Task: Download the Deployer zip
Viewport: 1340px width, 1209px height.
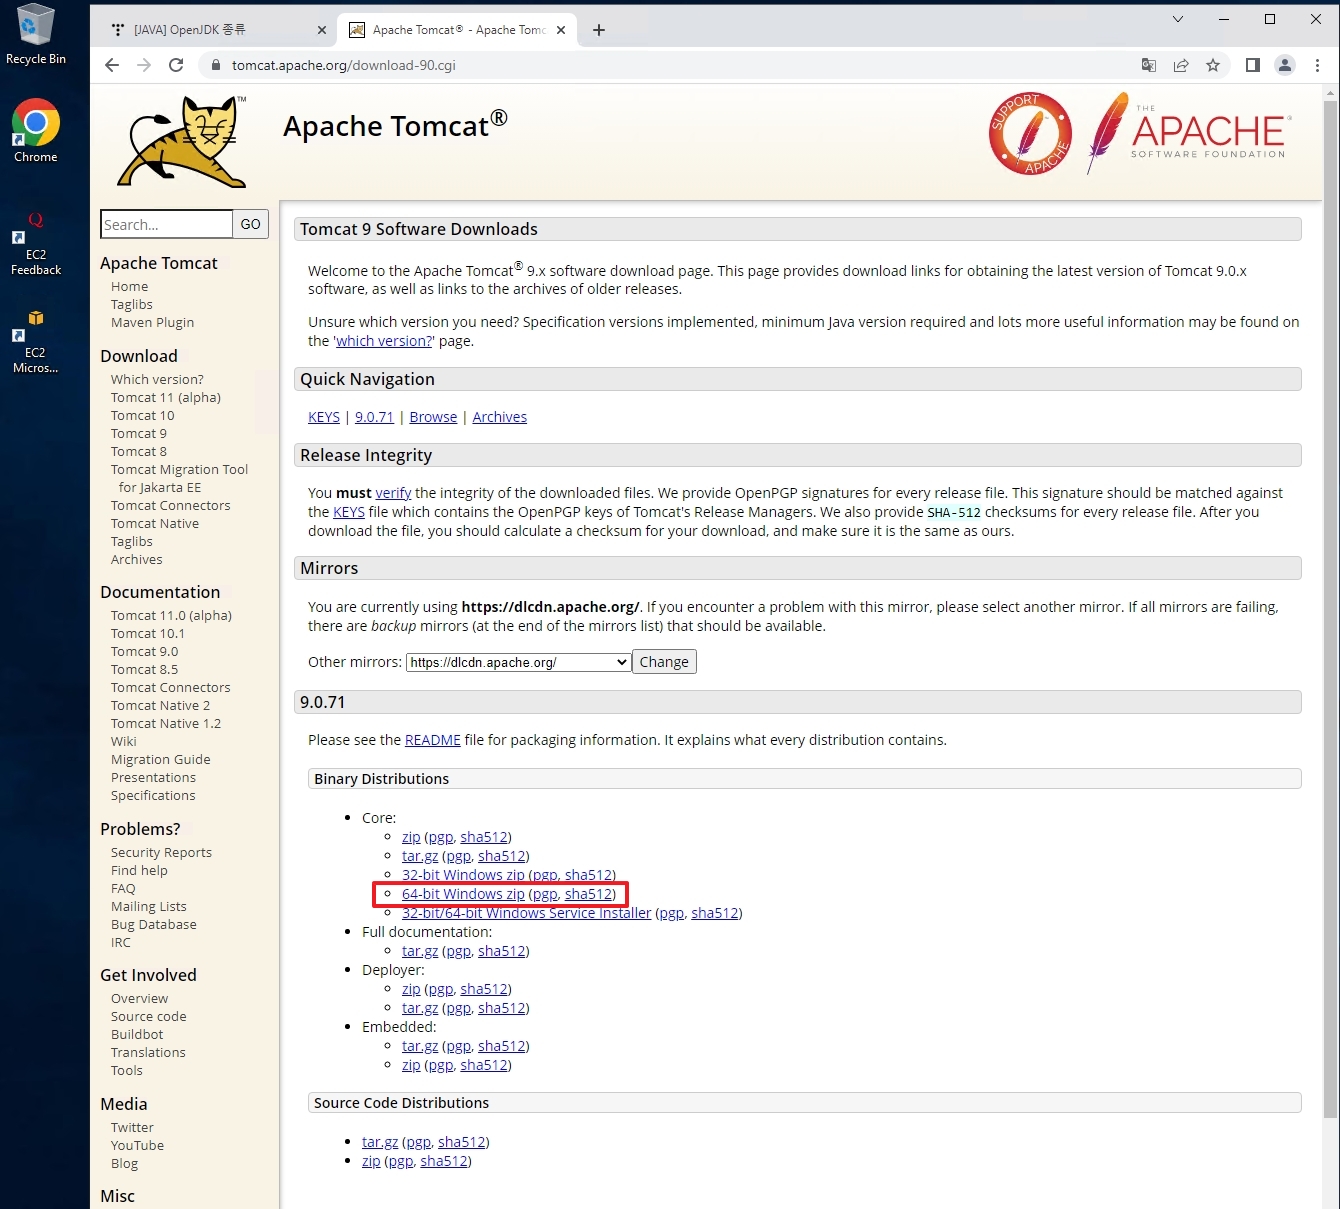Action: [411, 989]
